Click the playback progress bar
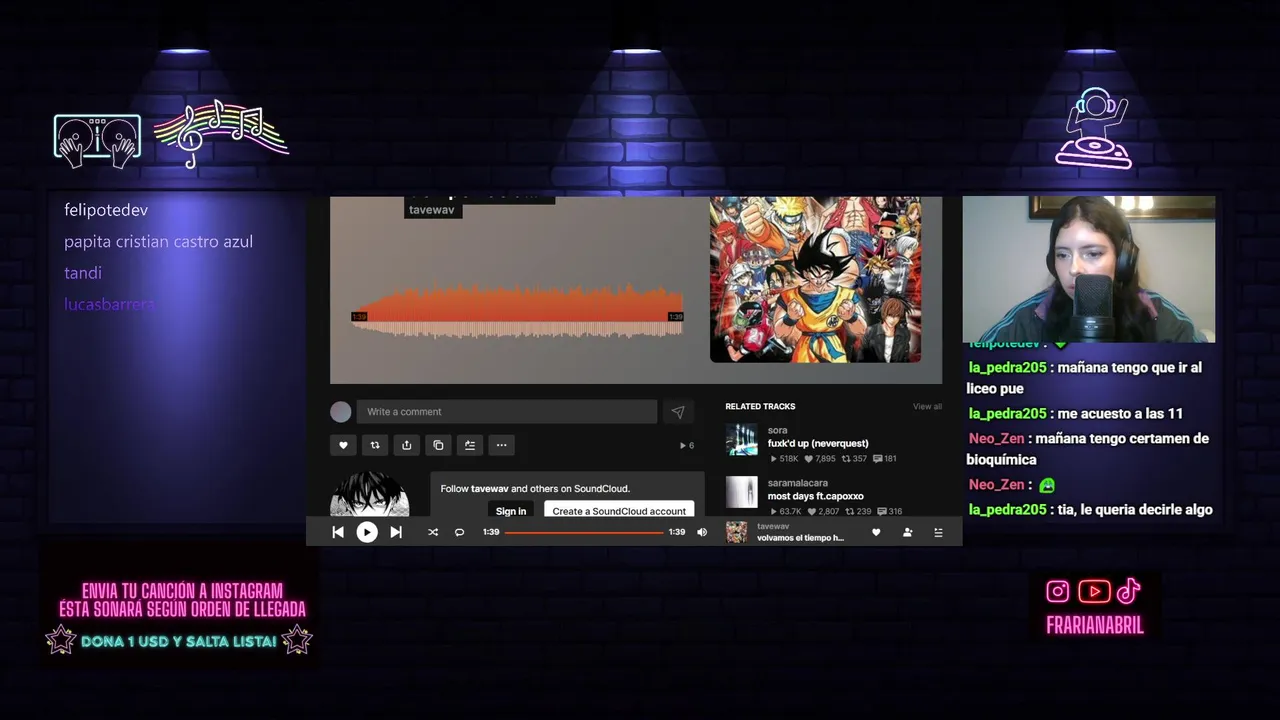The image size is (1280, 720). [x=584, y=532]
